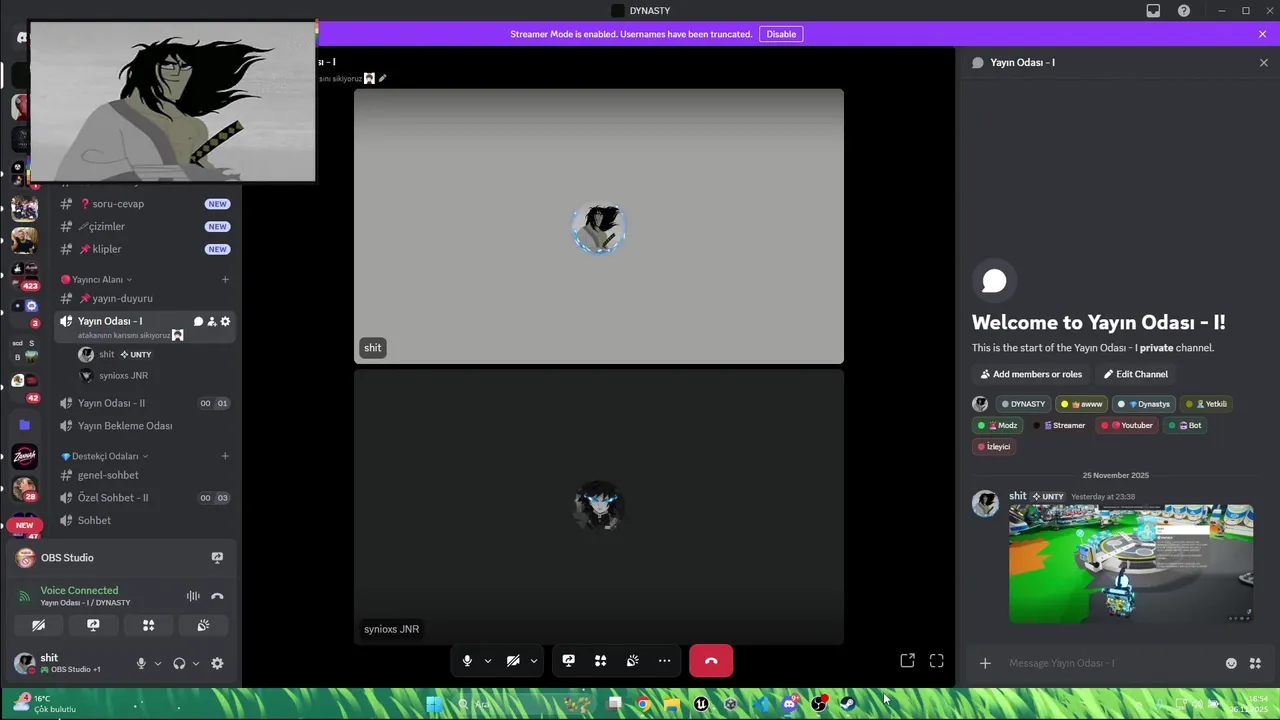This screenshot has width=1280, height=720.
Task: Pop out the call window
Action: click(907, 661)
